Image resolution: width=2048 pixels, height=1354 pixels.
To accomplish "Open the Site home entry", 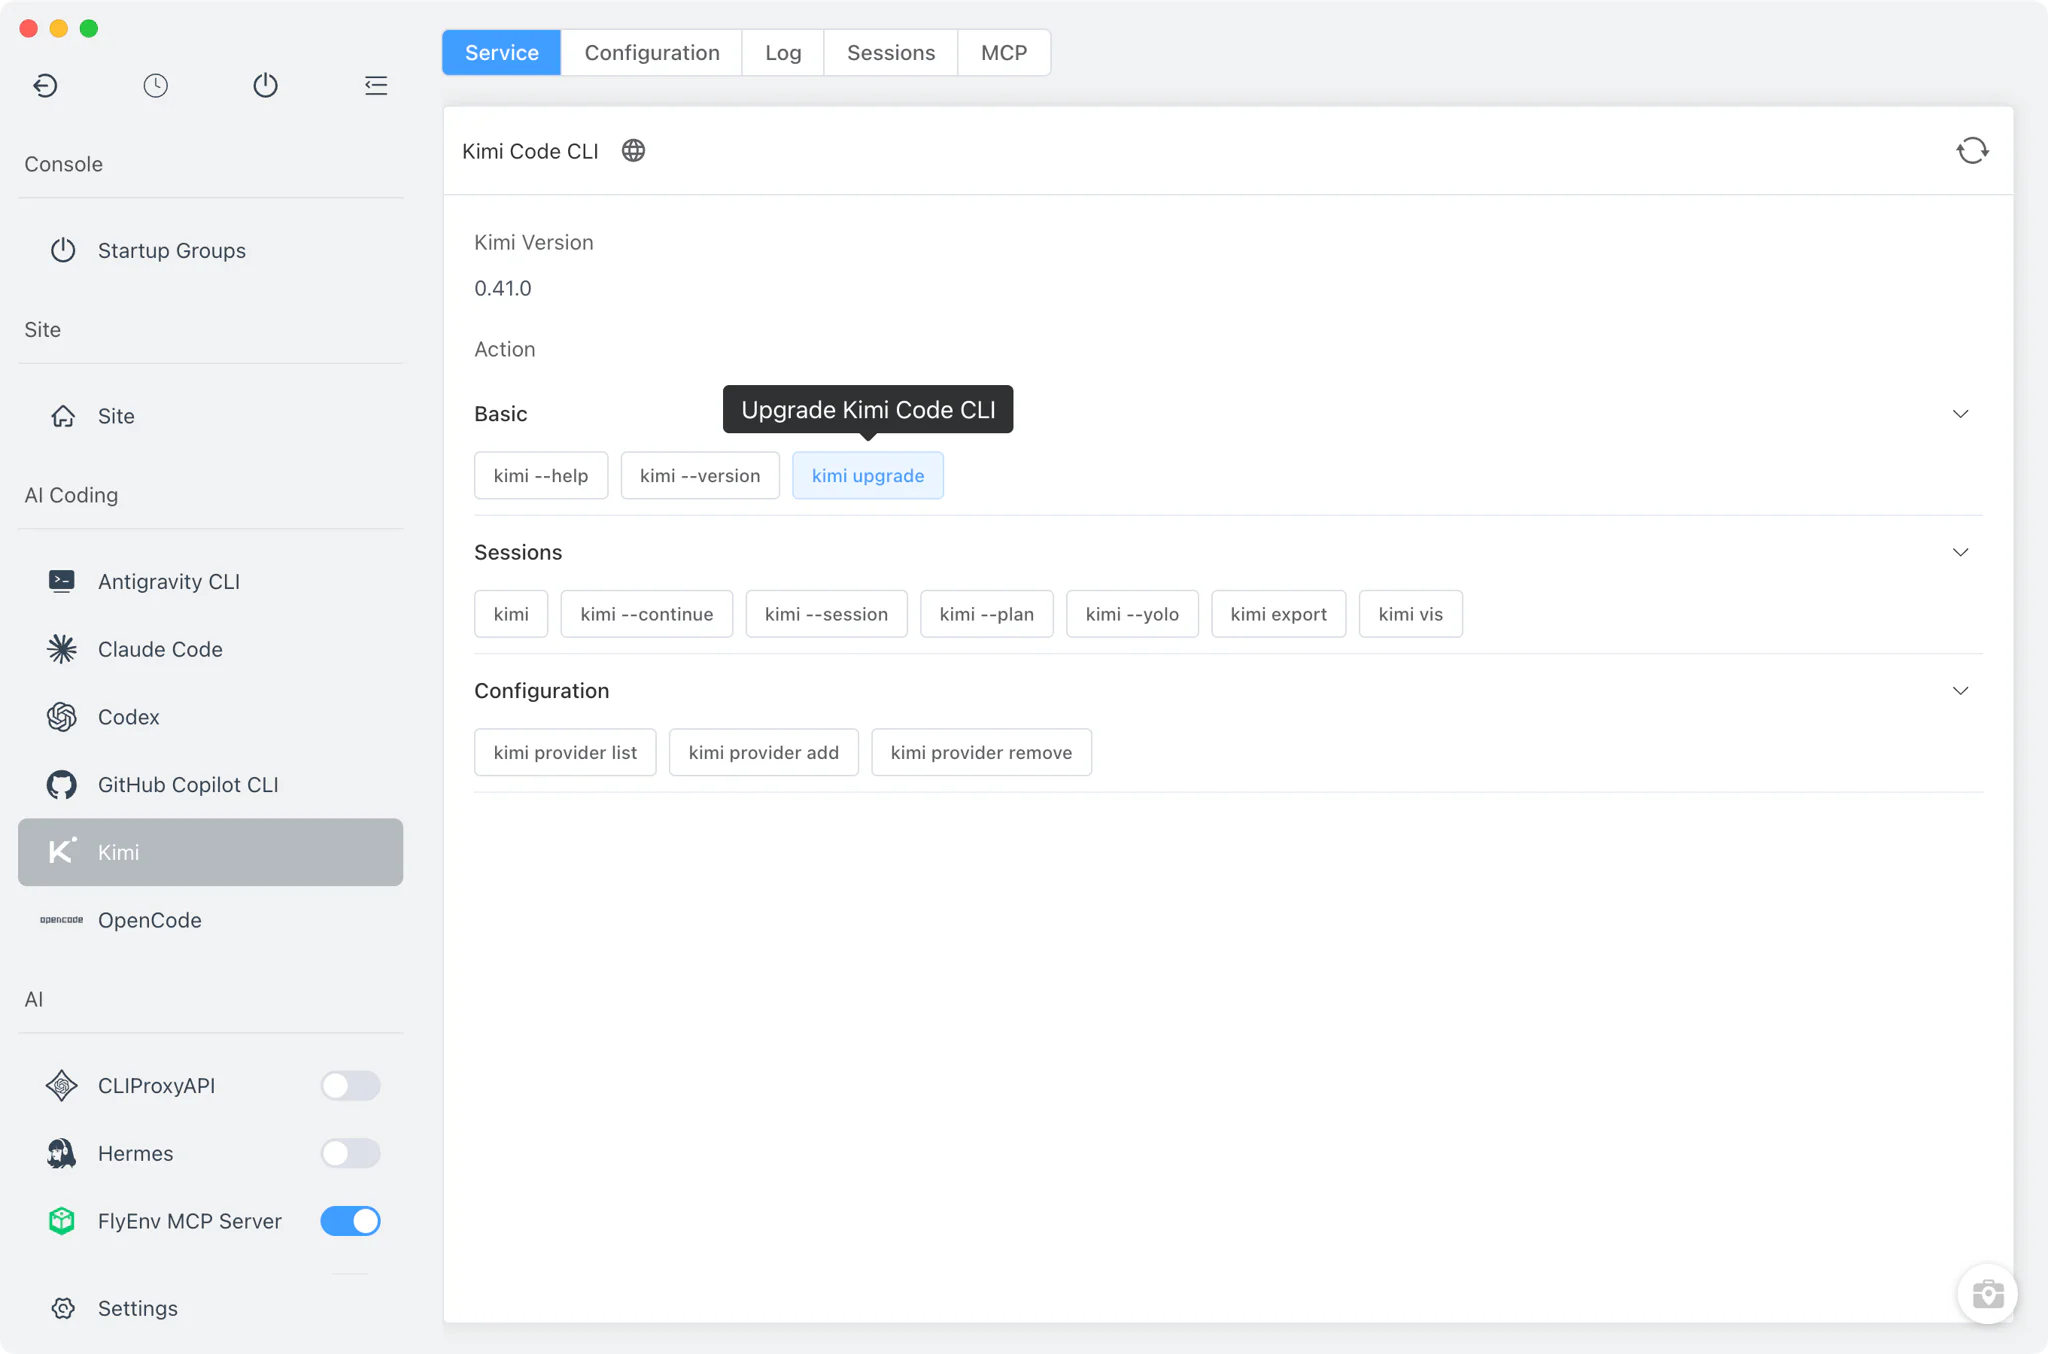I will click(x=210, y=416).
